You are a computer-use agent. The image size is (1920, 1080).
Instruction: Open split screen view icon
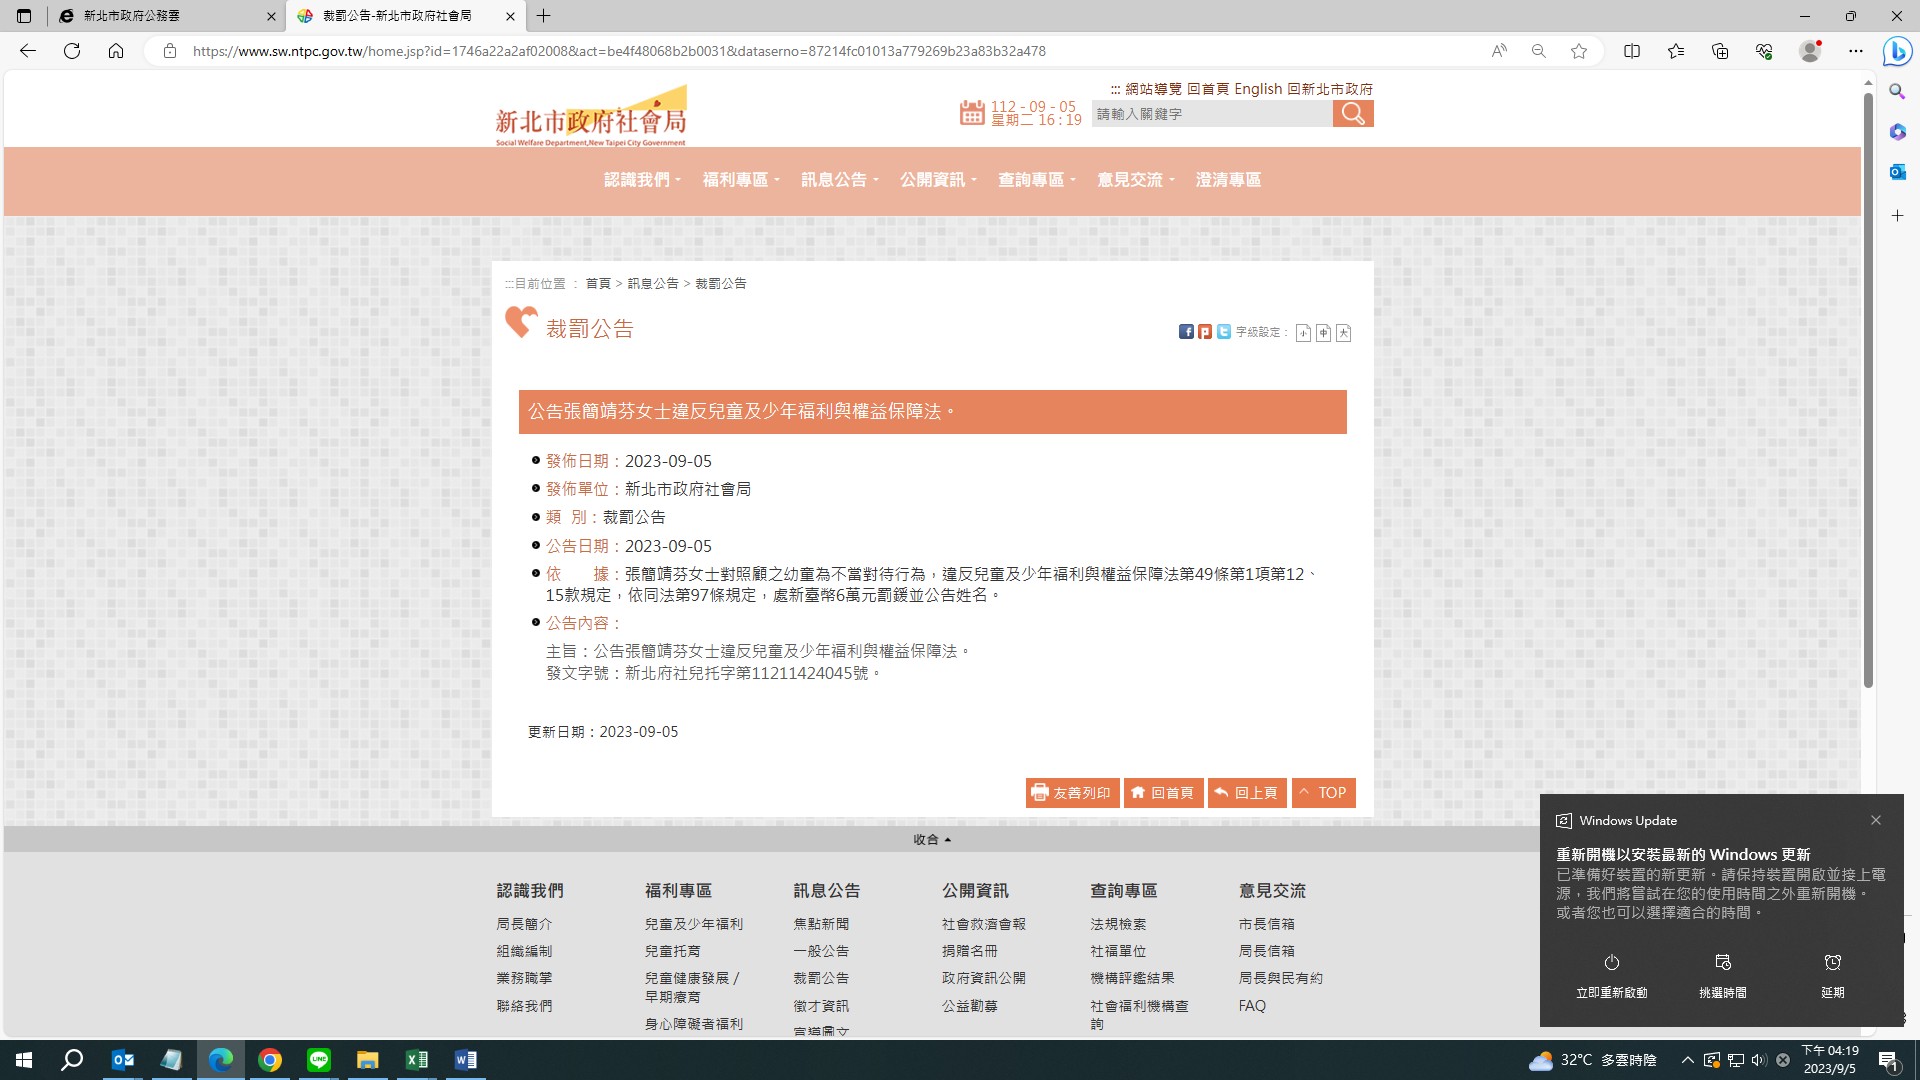tap(1632, 51)
